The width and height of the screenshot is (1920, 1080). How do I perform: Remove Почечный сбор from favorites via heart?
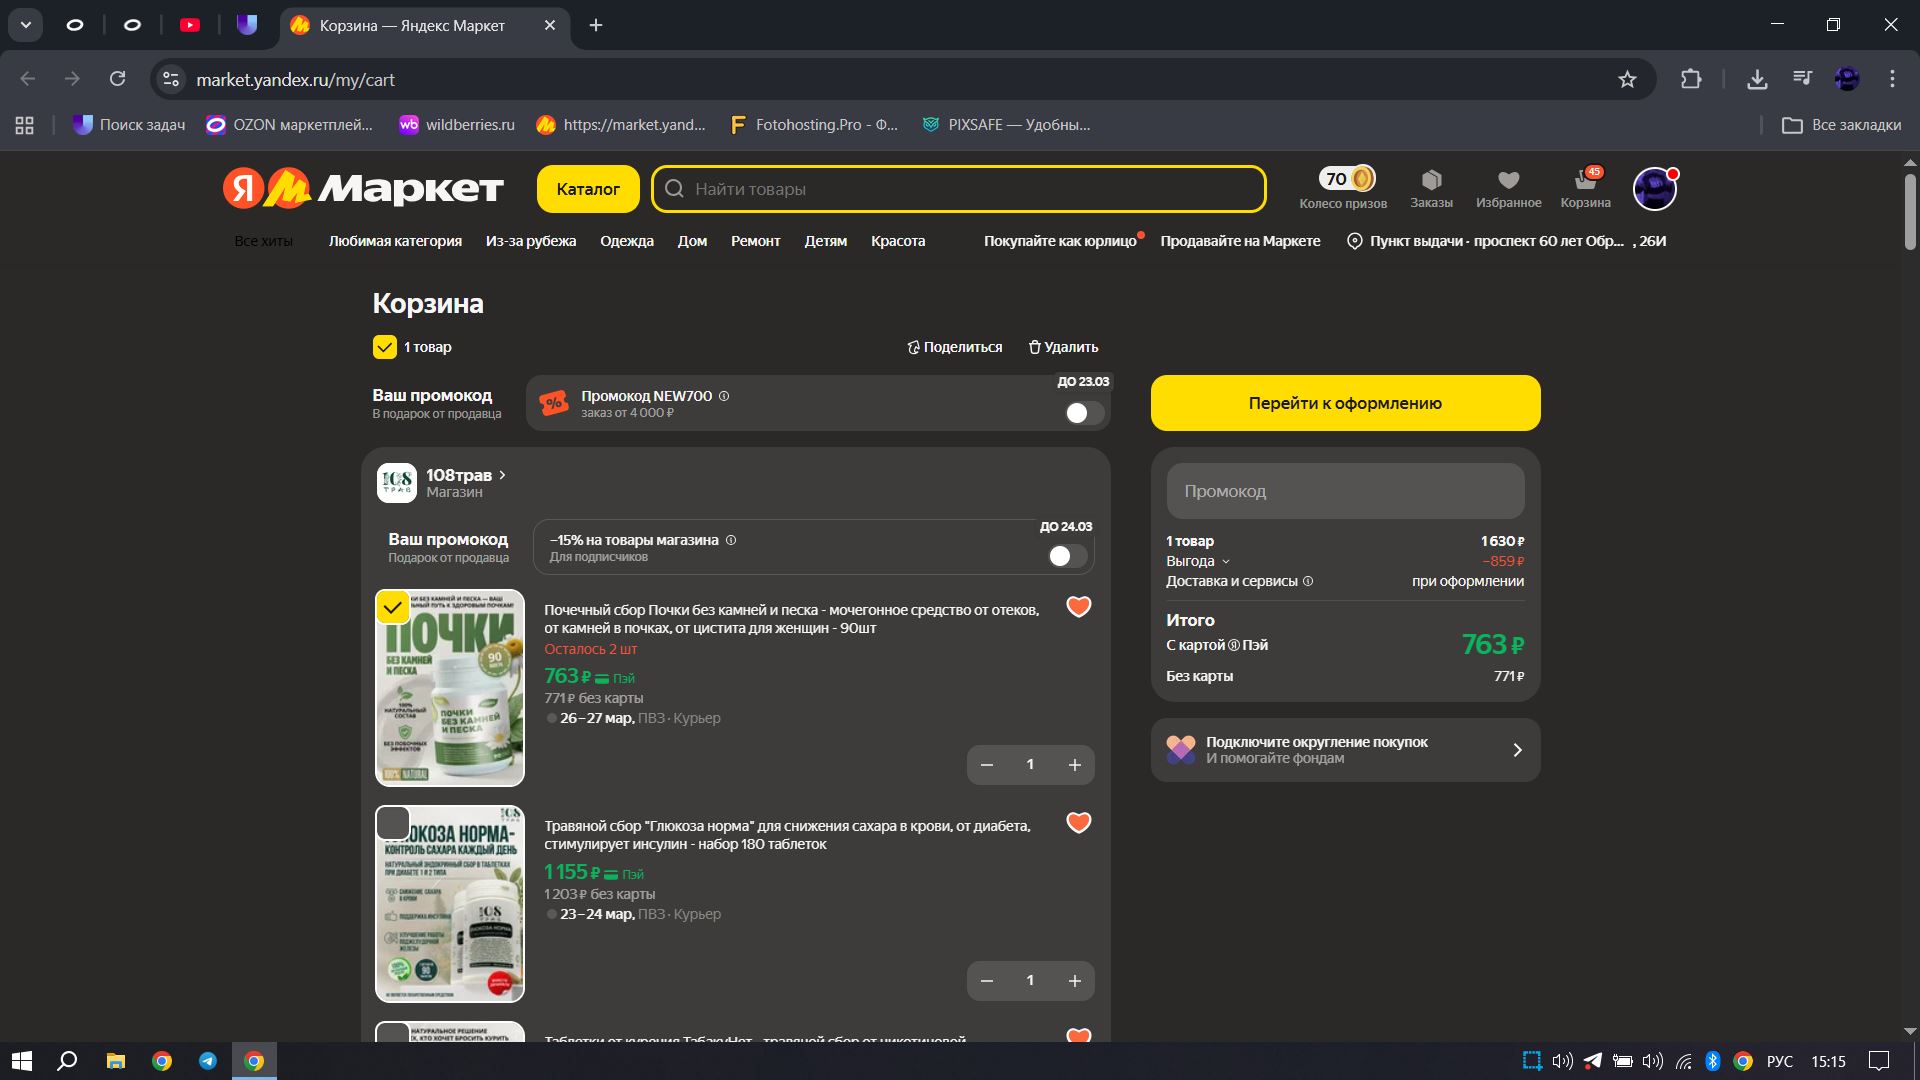(1078, 607)
